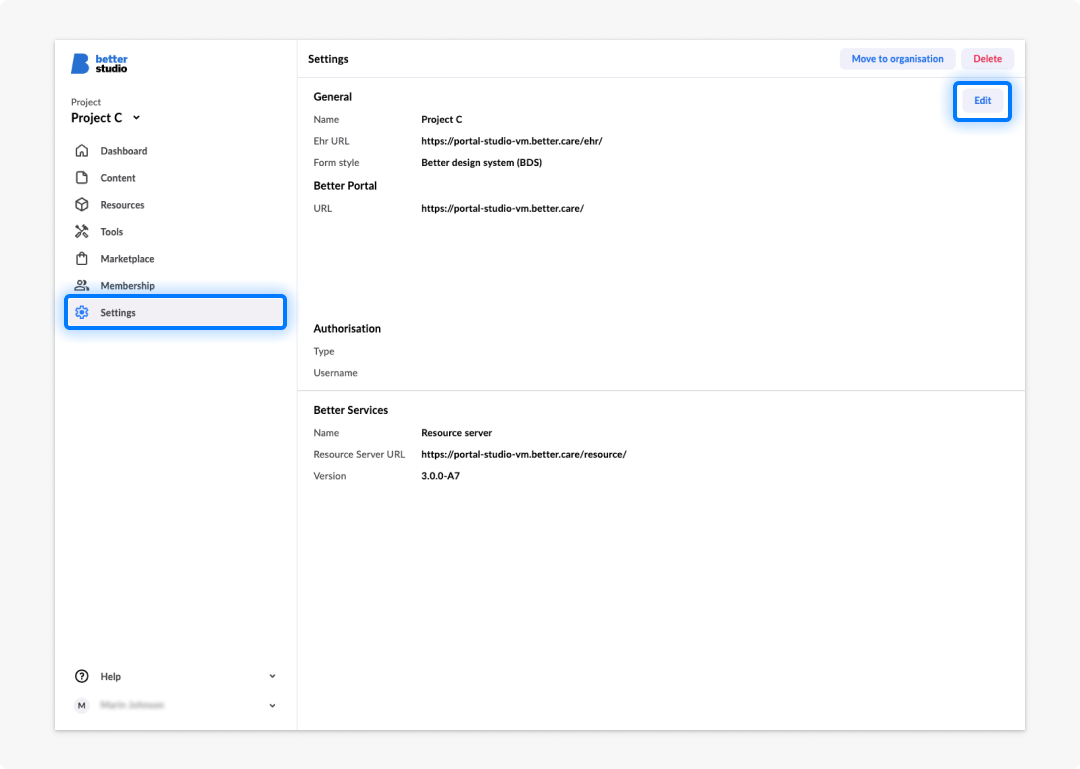
Task: Click the Membership people icon
Action: (x=82, y=285)
